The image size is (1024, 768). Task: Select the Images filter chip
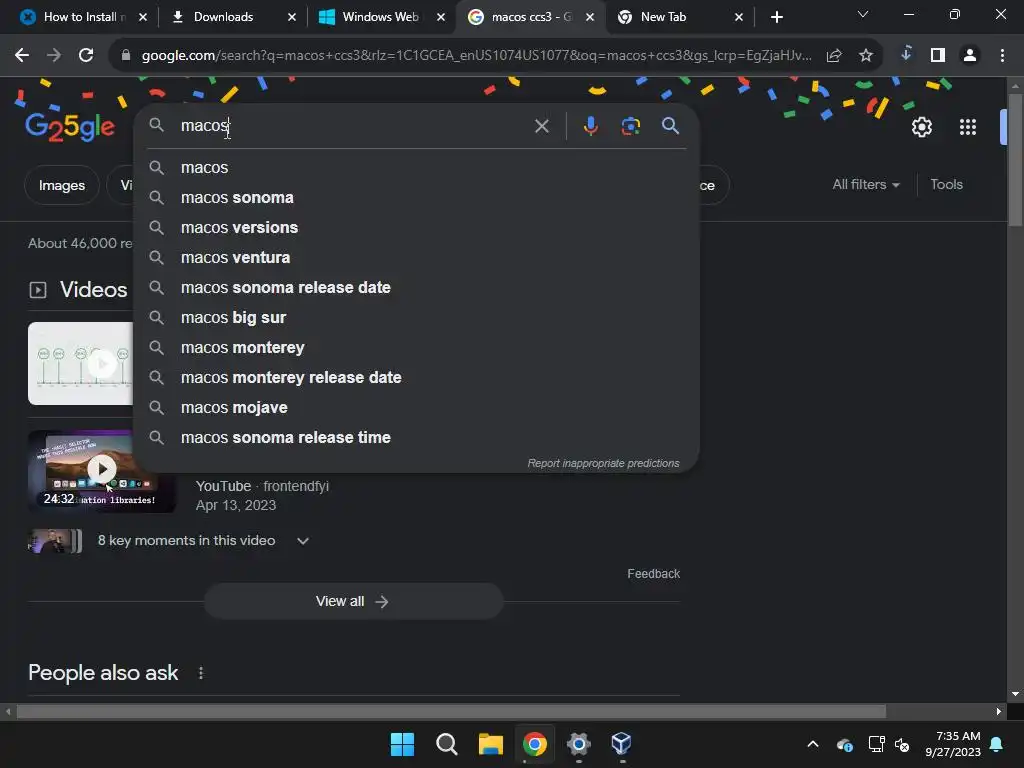click(61, 185)
